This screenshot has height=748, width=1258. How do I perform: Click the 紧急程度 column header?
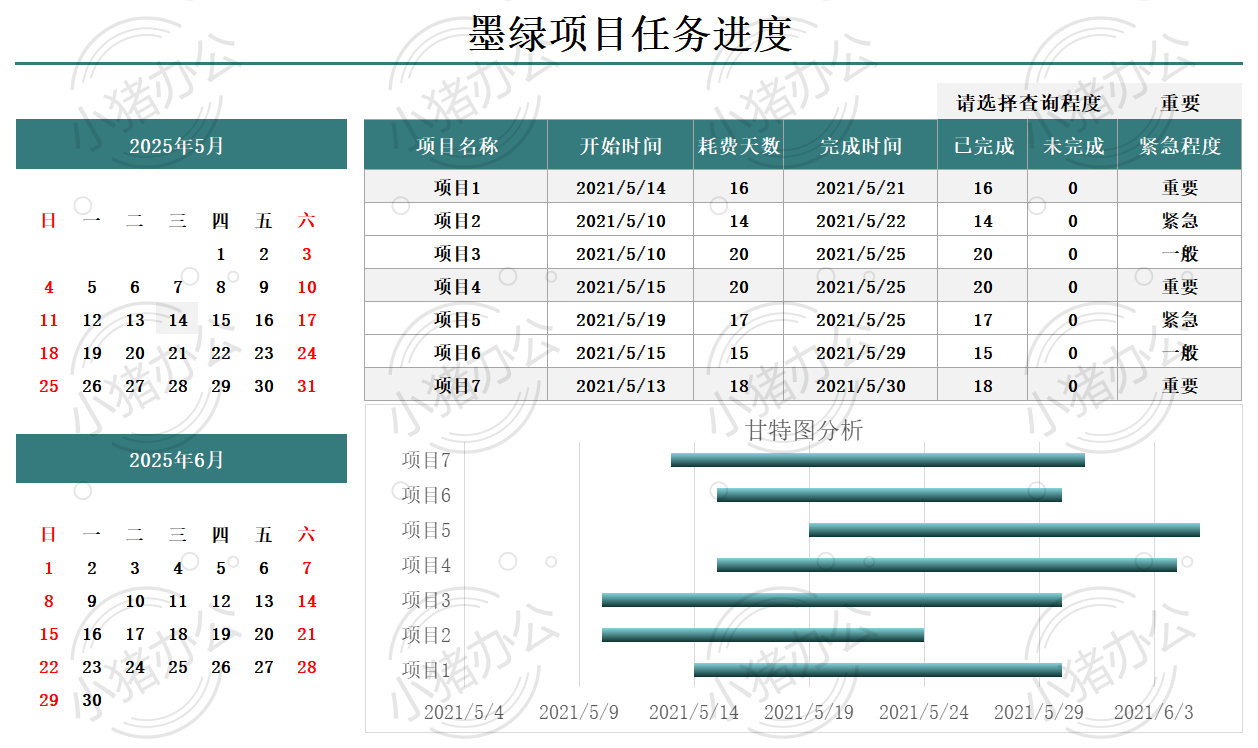click(1180, 146)
